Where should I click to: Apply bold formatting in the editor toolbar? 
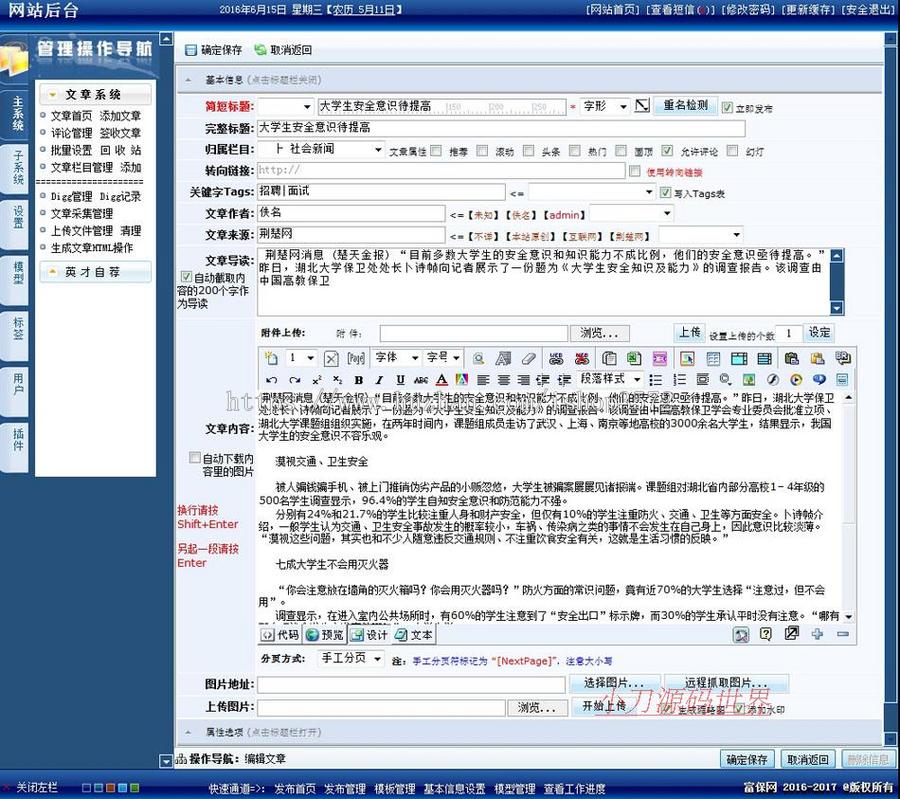tap(359, 379)
